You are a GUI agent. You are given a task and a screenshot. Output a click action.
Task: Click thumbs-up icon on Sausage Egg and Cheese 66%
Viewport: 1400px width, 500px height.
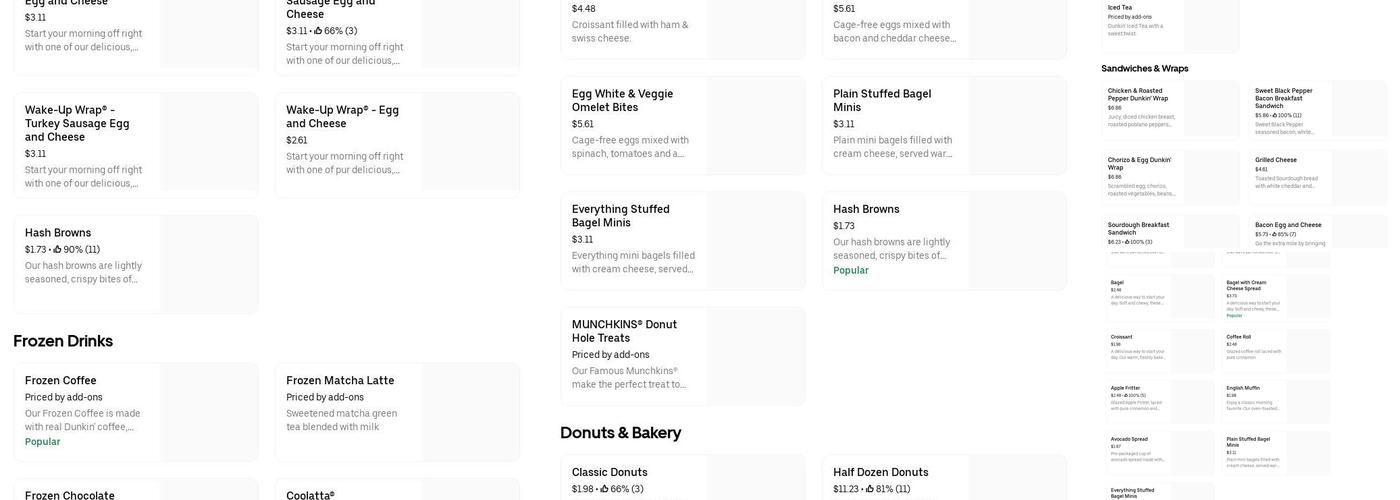pyautogui.click(x=318, y=31)
